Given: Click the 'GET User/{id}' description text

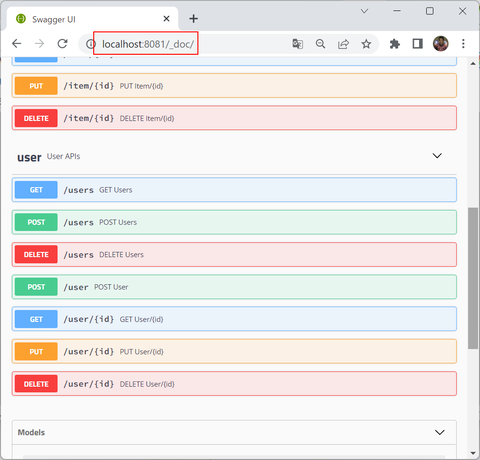Looking at the screenshot, I should tap(141, 319).
